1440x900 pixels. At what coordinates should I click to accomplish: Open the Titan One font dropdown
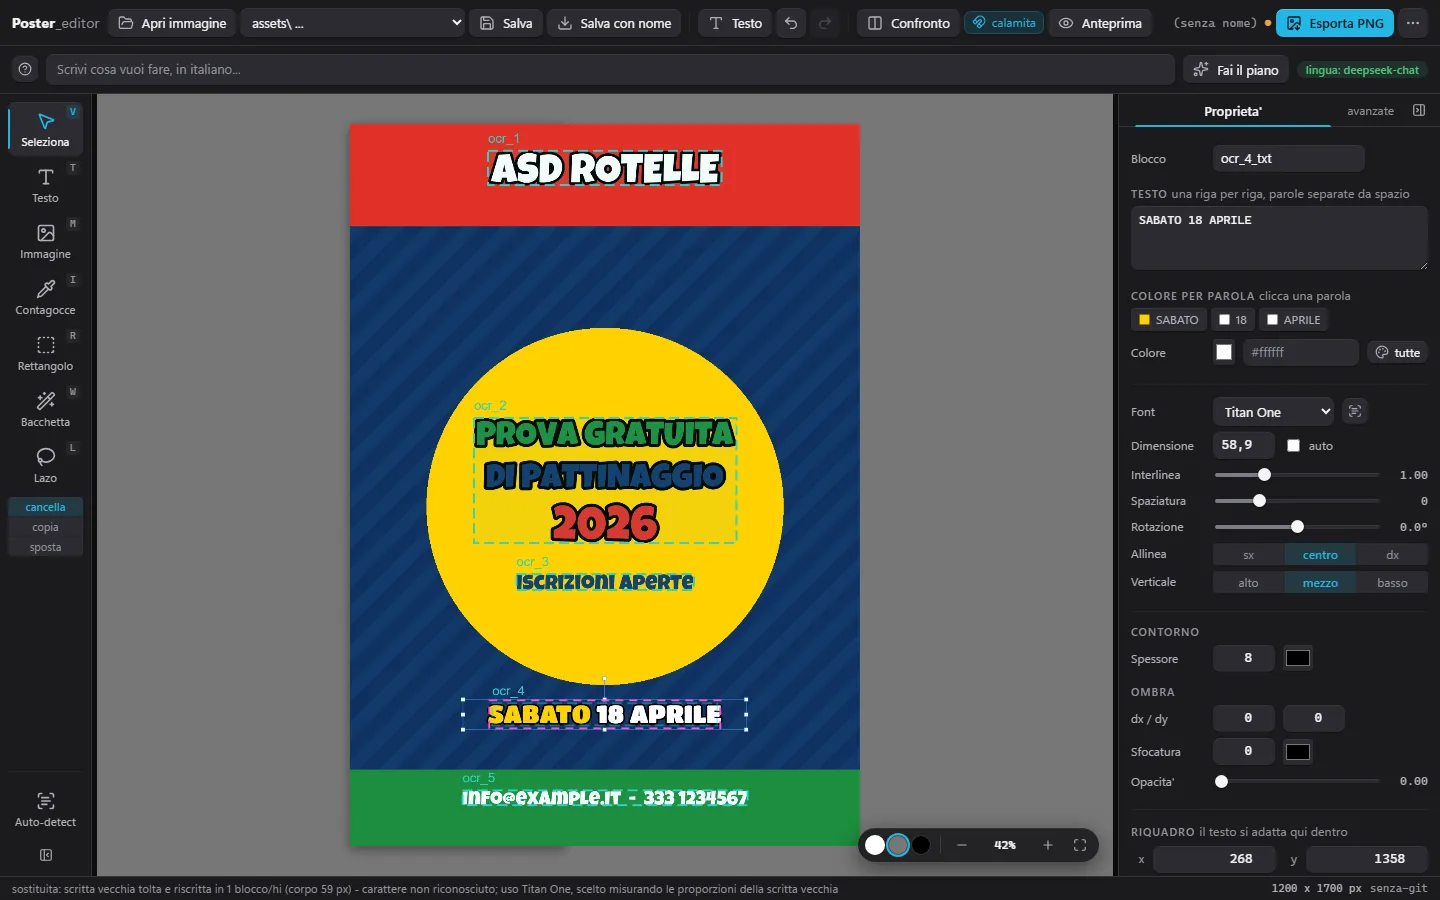[1274, 411]
